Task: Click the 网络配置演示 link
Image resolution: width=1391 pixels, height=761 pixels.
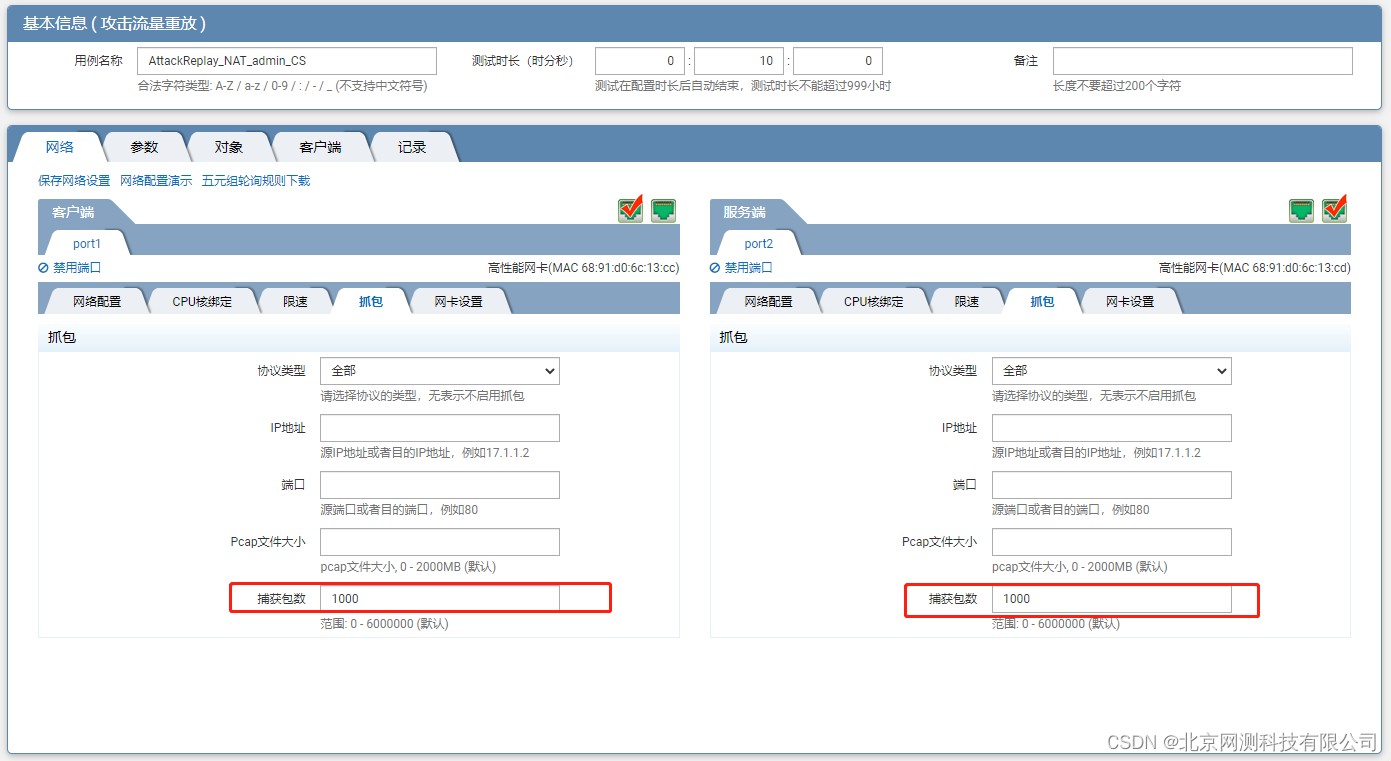Action: point(156,181)
